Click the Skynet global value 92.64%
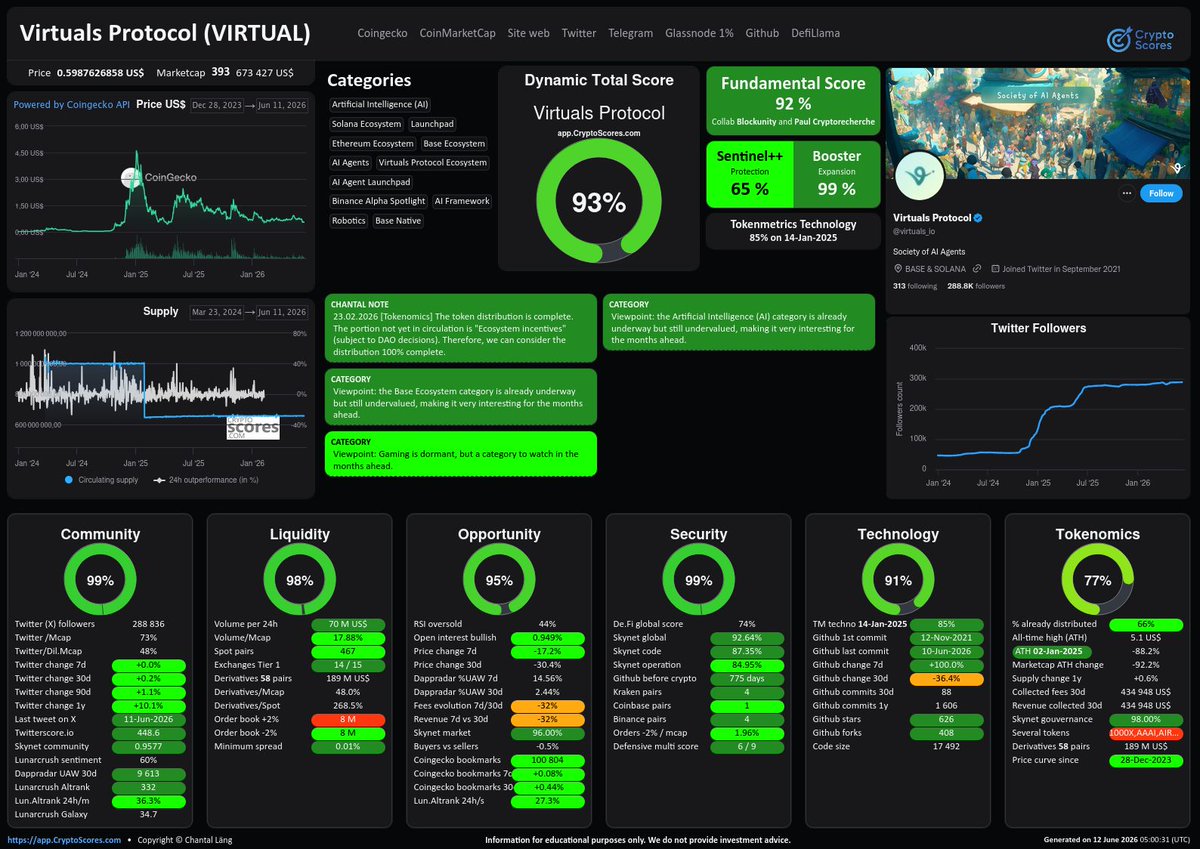Image resolution: width=1200 pixels, height=849 pixels. tap(747, 636)
